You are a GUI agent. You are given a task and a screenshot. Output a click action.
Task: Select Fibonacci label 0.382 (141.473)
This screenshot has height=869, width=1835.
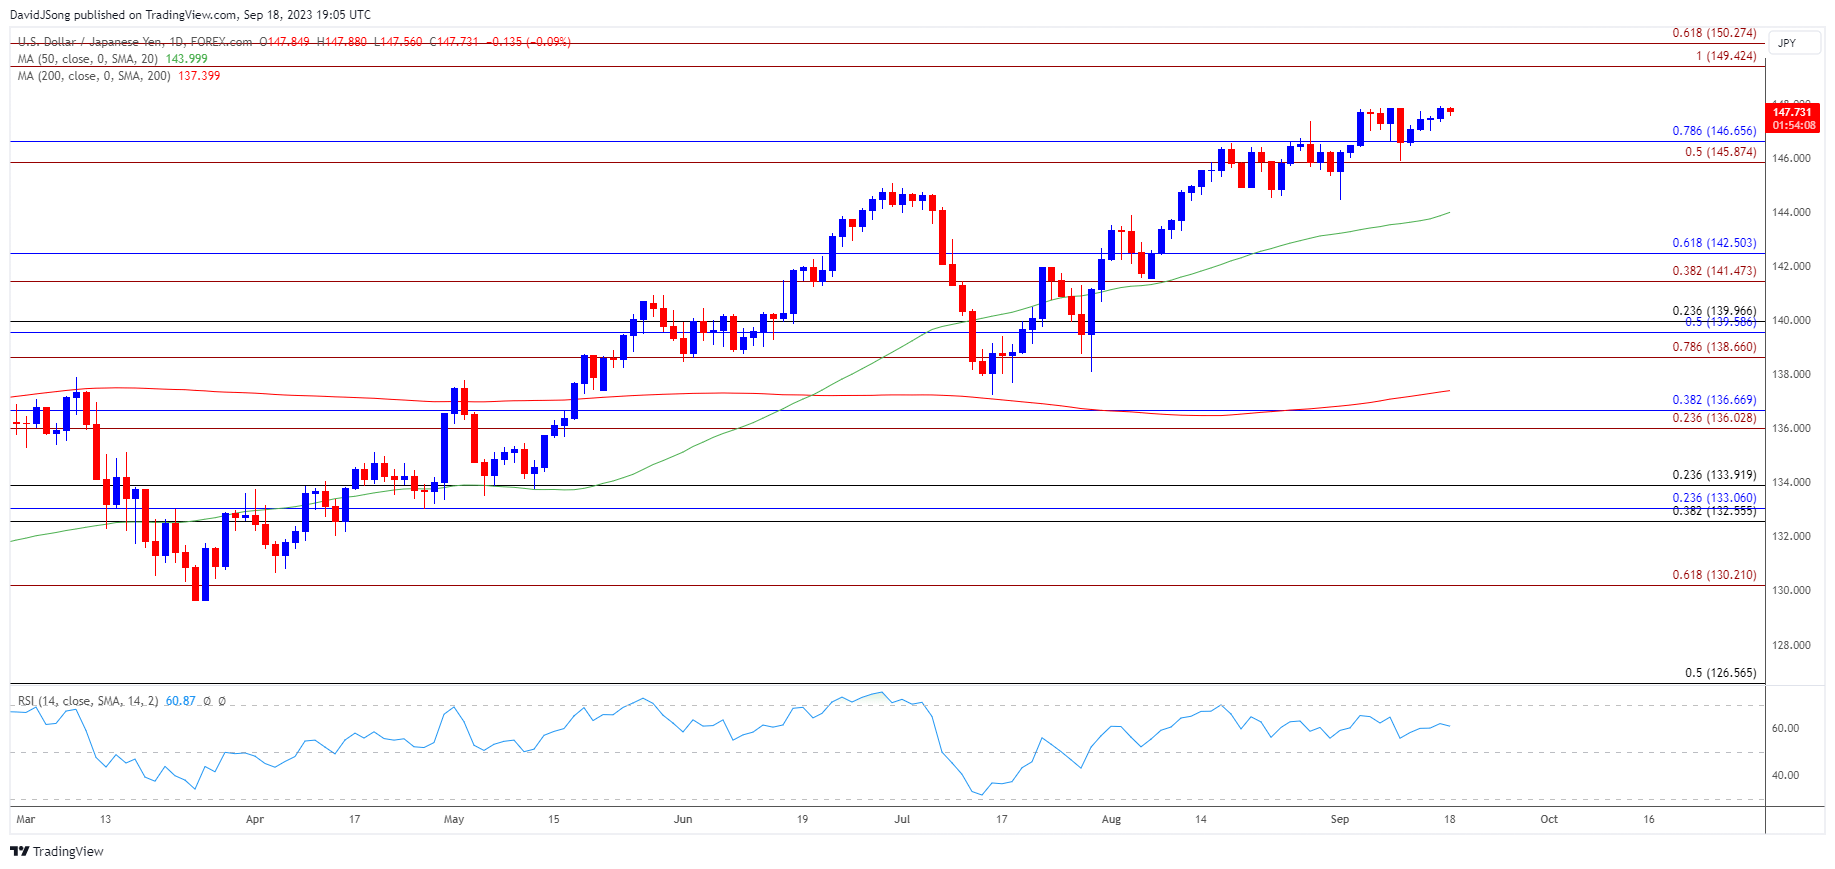coord(1714,271)
